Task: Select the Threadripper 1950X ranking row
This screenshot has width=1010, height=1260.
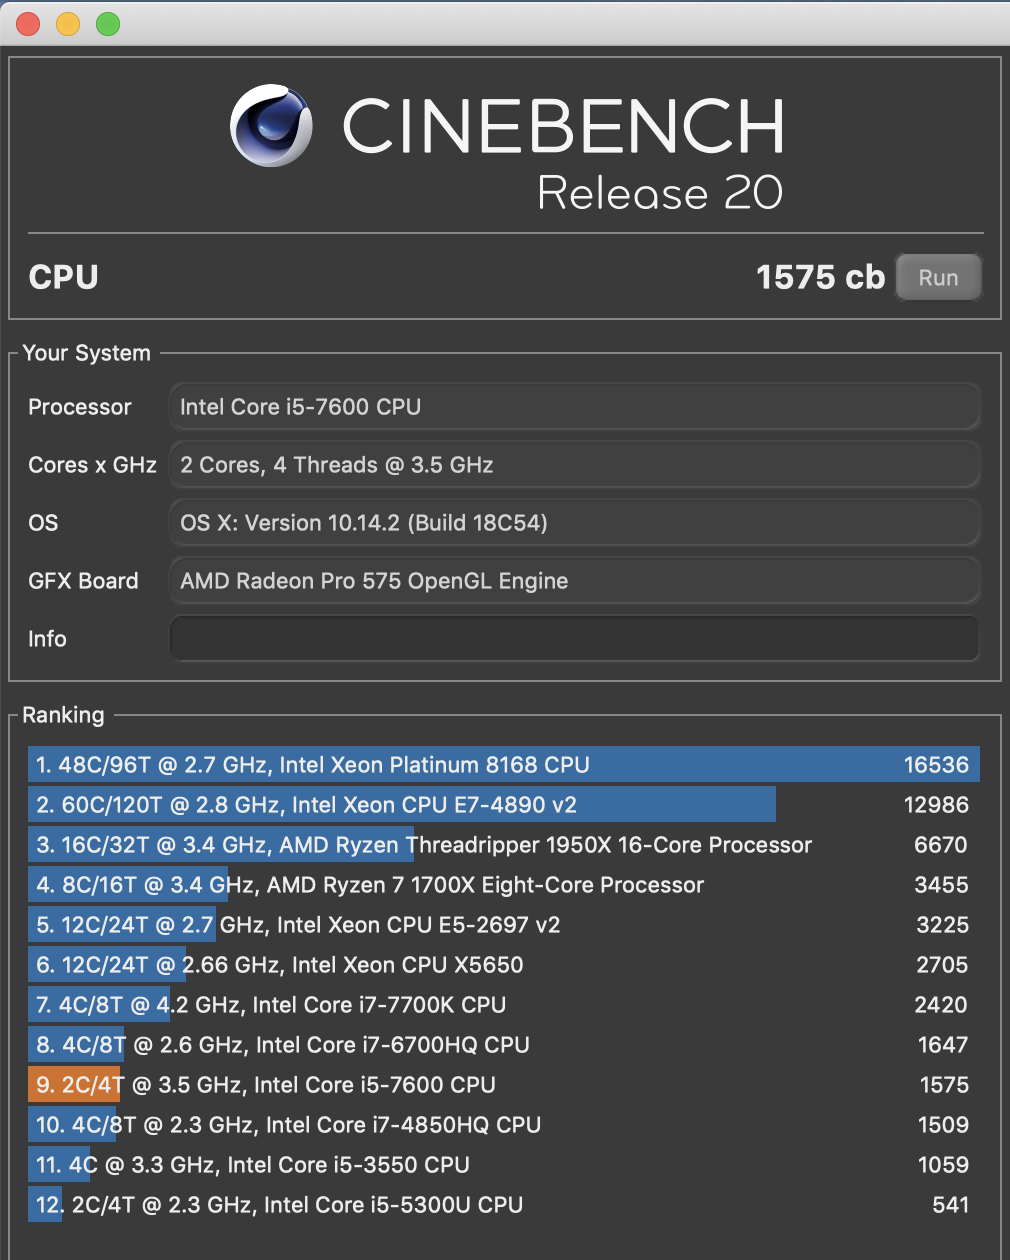Action: click(503, 845)
